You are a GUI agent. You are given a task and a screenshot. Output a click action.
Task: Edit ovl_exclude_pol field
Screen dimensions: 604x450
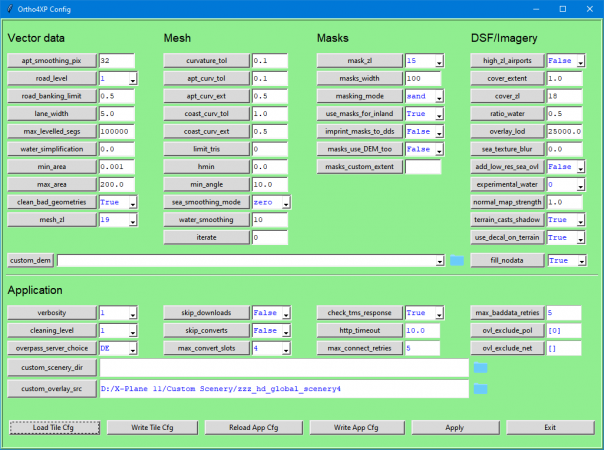tap(564, 331)
